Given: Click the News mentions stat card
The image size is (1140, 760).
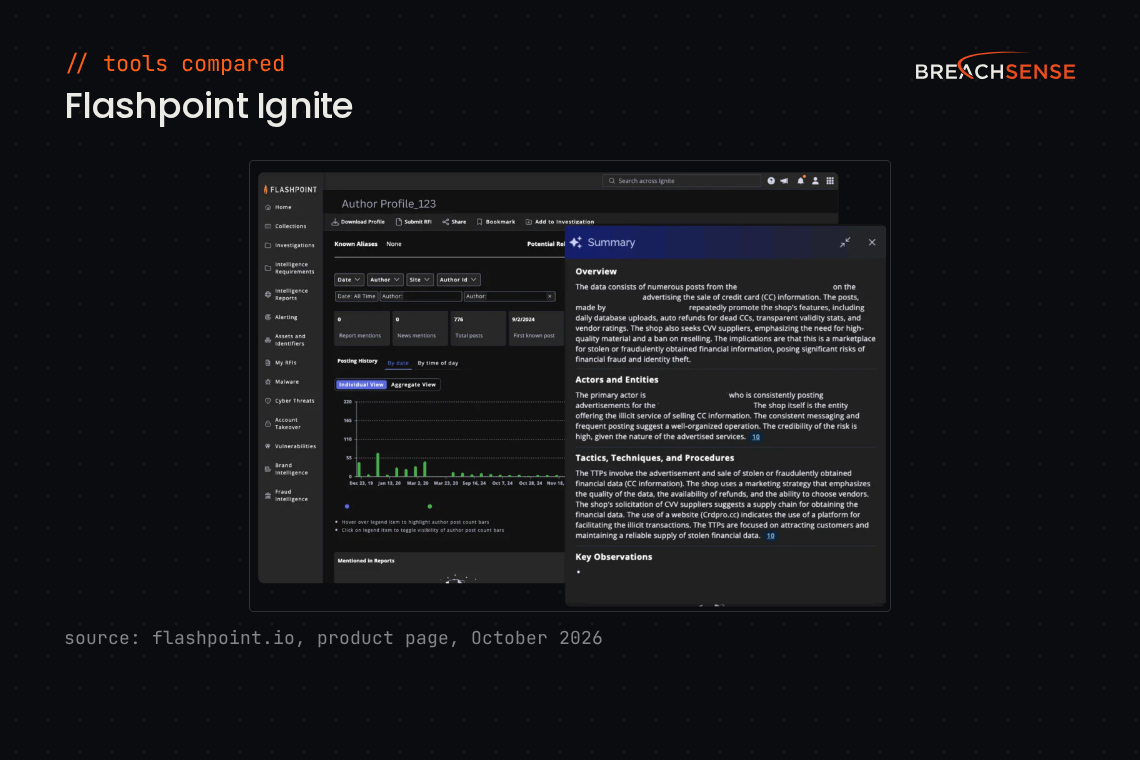Looking at the screenshot, I should tap(420, 328).
